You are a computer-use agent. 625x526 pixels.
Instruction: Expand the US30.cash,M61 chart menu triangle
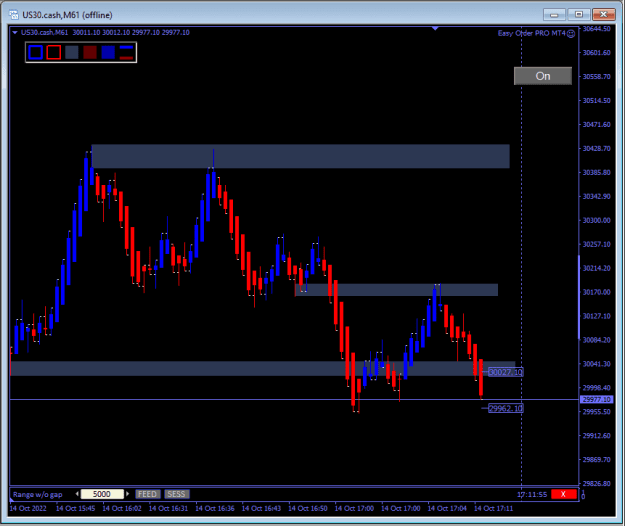[15, 33]
